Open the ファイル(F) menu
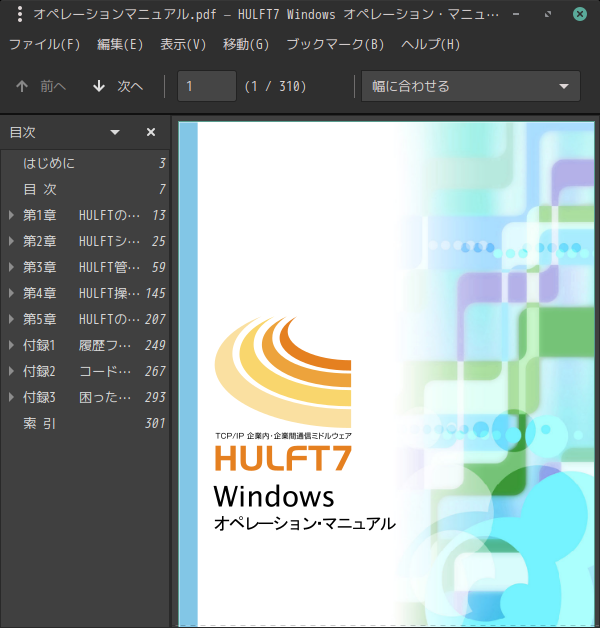600x628 pixels. (44, 44)
